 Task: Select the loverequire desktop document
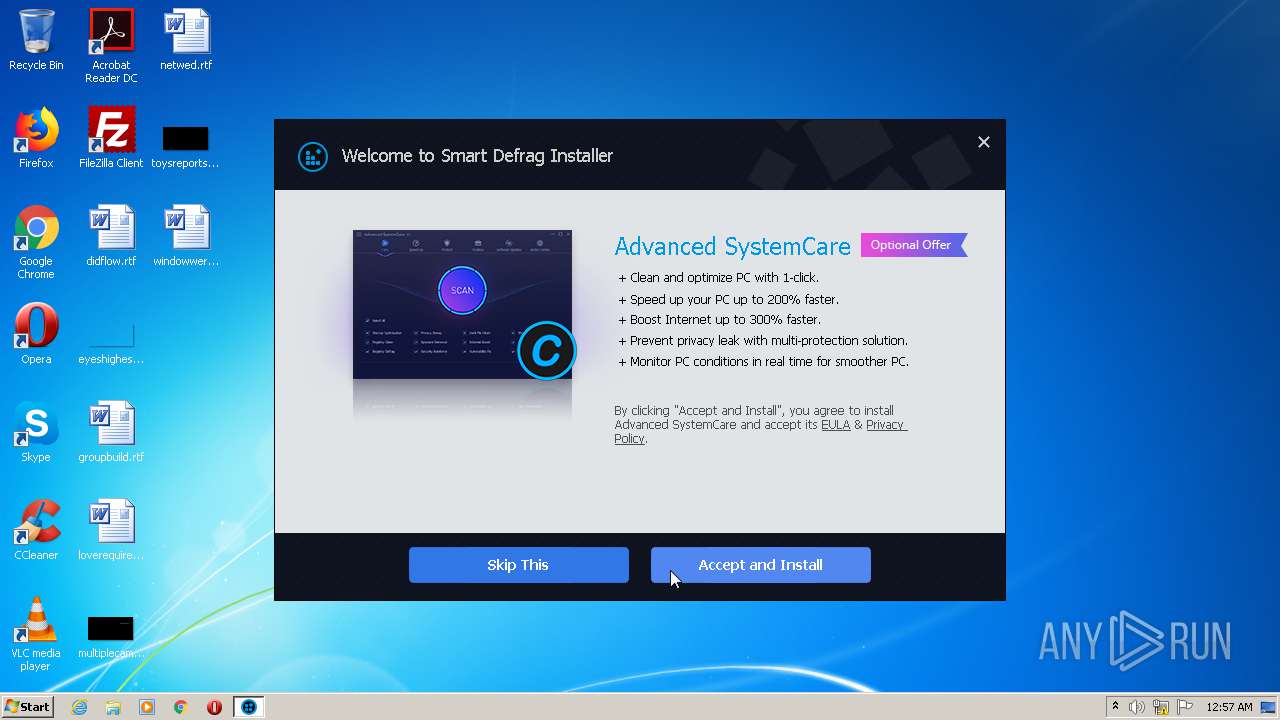111,530
